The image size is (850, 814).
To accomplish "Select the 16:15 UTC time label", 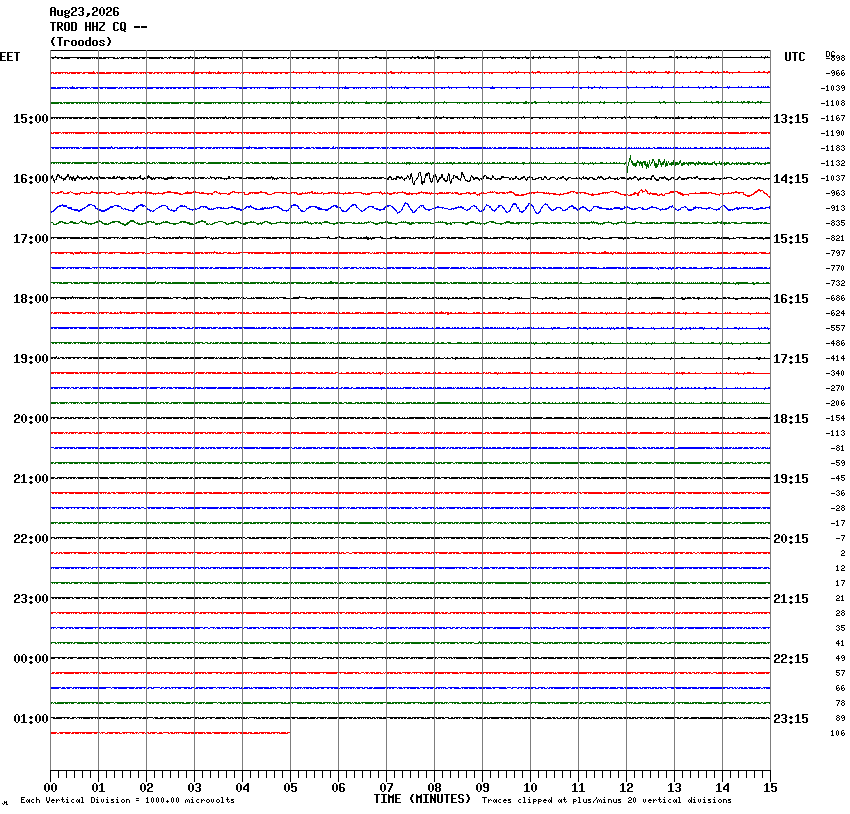I will (790, 299).
